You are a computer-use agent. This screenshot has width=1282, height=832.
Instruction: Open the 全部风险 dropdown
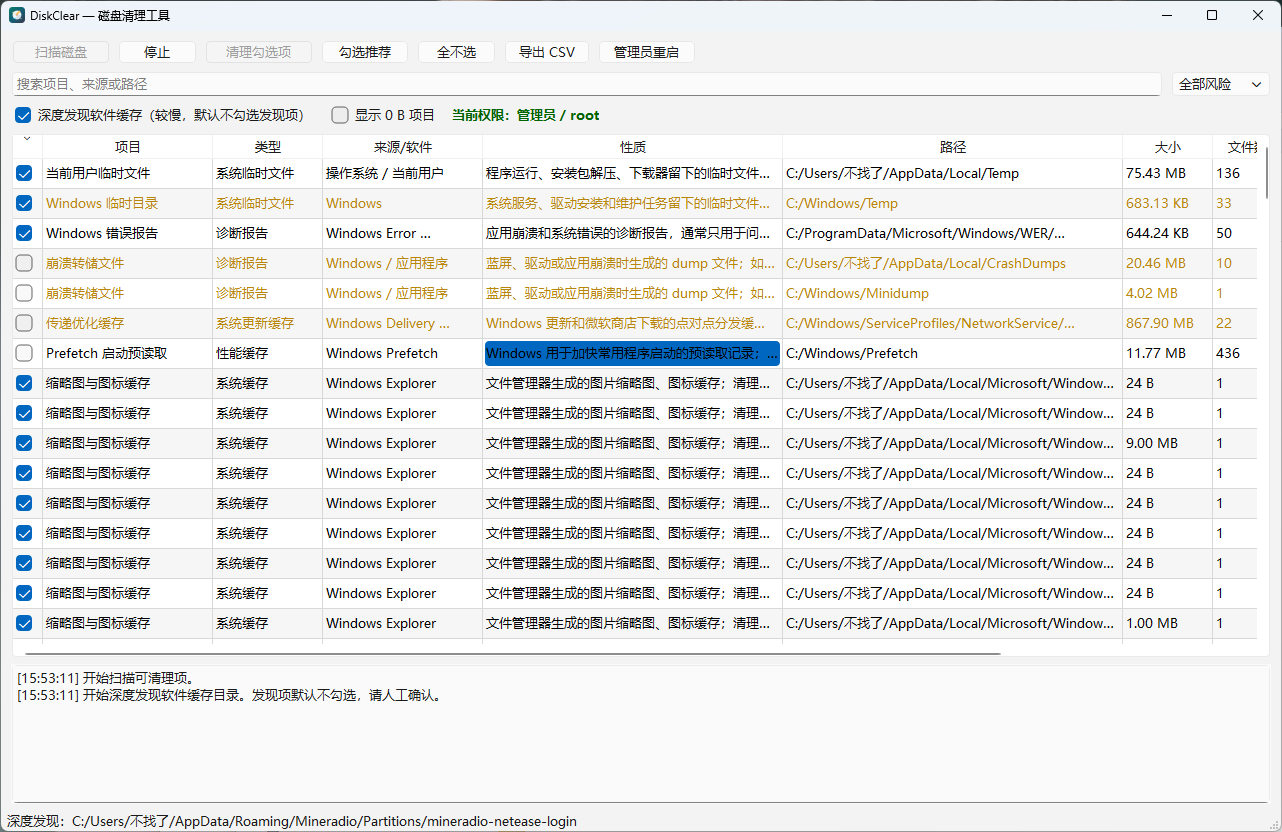coord(1220,84)
